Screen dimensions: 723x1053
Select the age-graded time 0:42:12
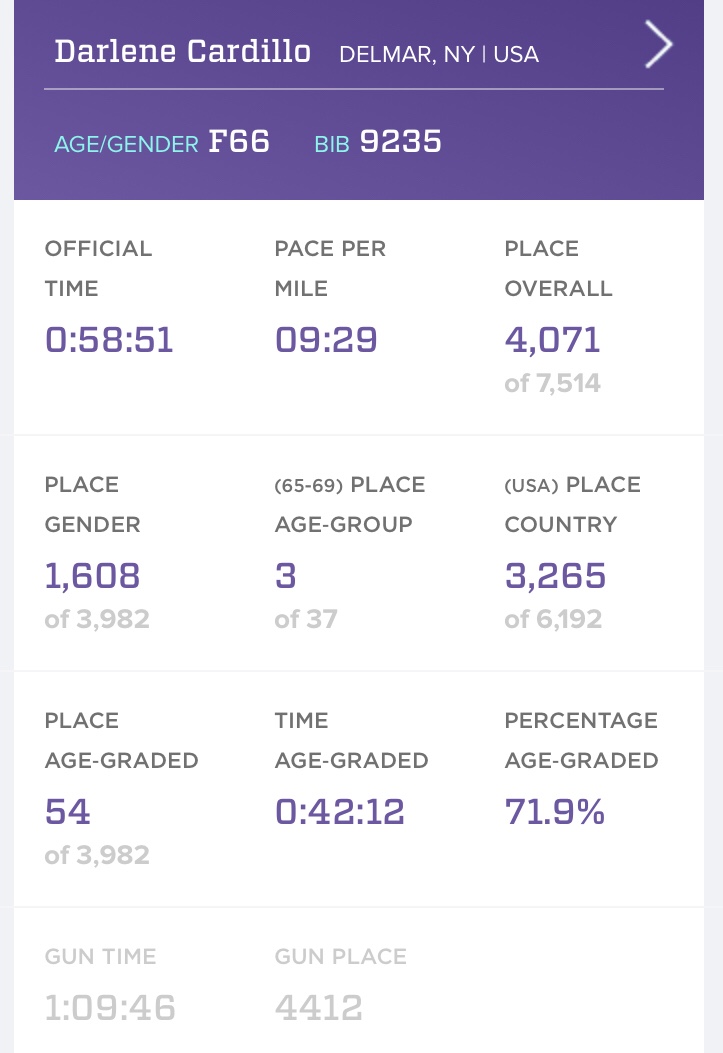point(339,812)
